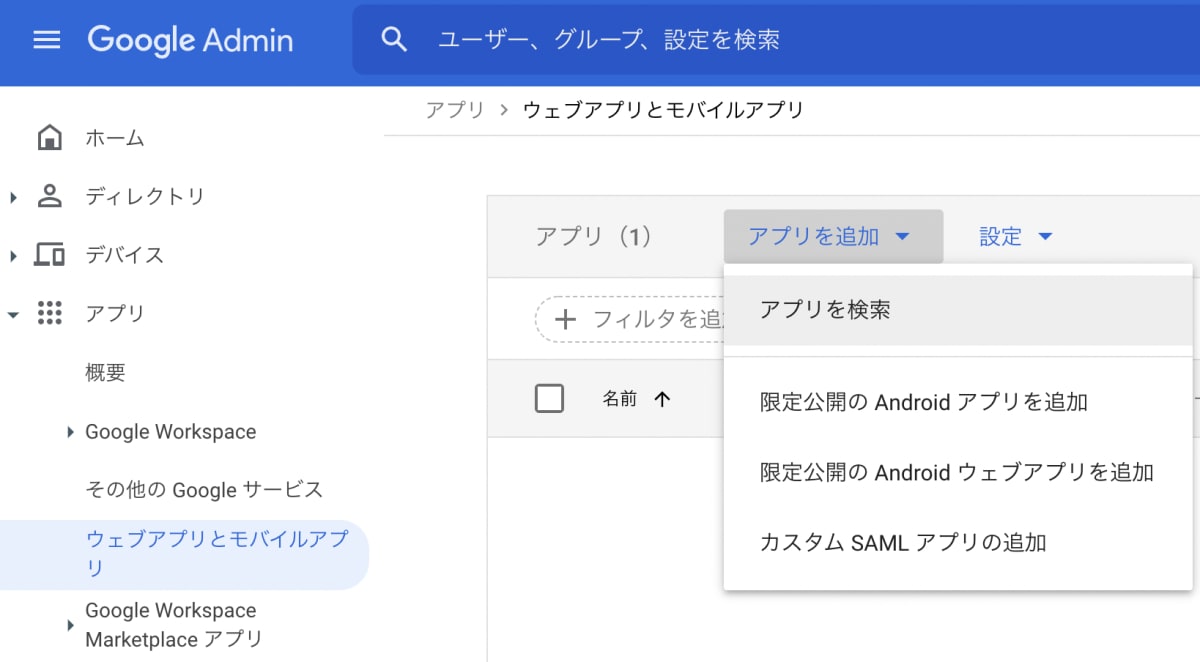This screenshot has height=662, width=1200.
Task: Click the Devices icon in sidebar
Action: [49, 255]
